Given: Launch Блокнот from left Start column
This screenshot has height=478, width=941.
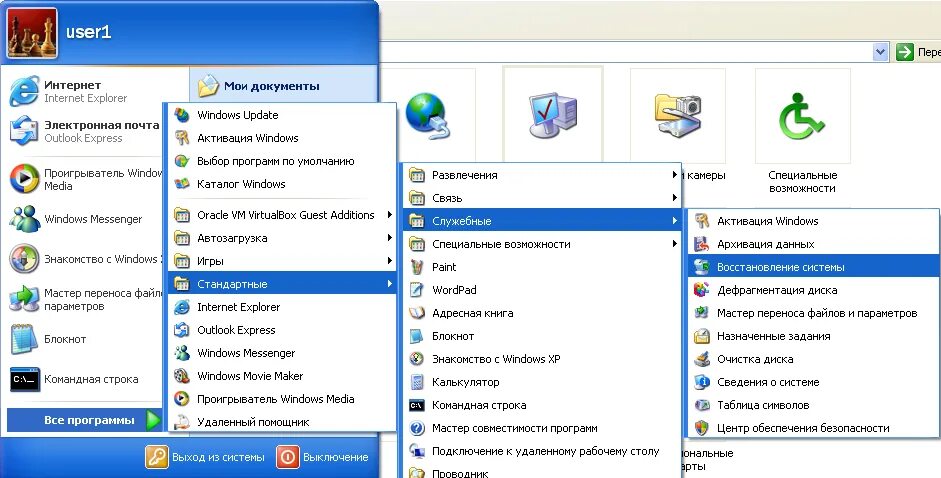Looking at the screenshot, I should (x=87, y=339).
